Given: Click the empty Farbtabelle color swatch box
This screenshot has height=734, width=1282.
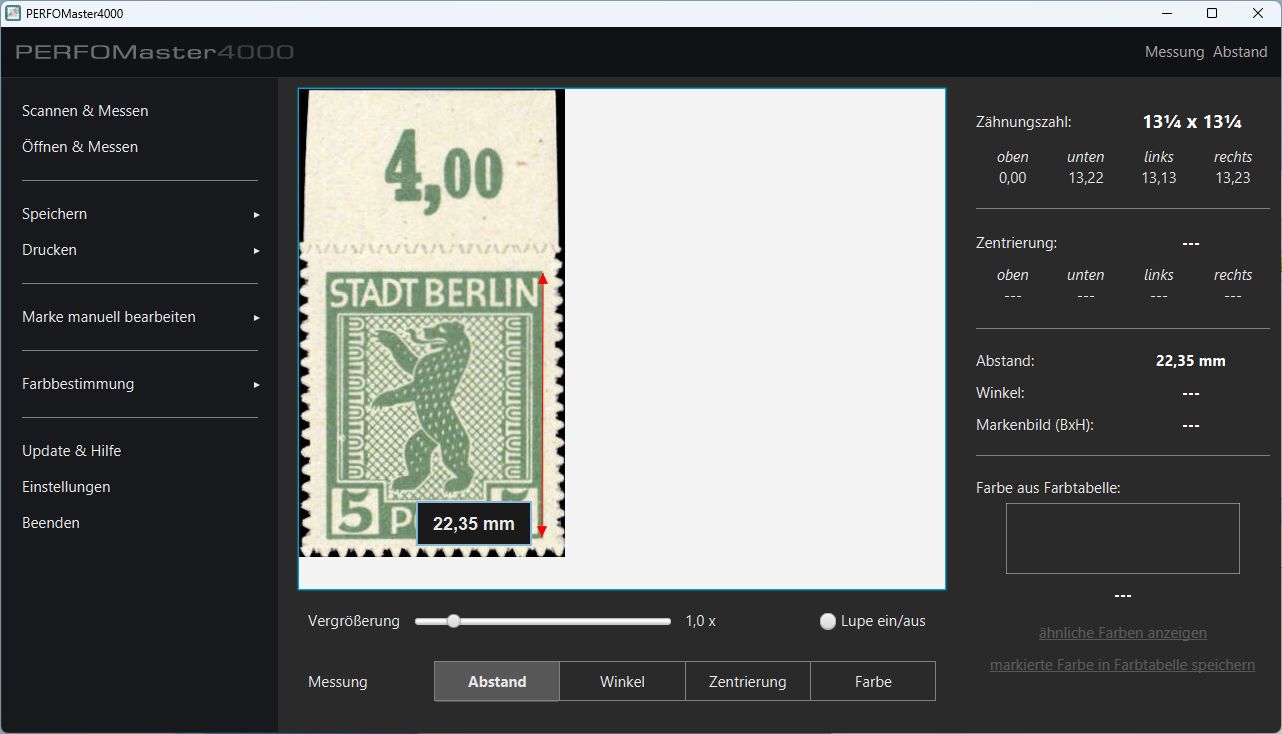Looking at the screenshot, I should (1122, 538).
